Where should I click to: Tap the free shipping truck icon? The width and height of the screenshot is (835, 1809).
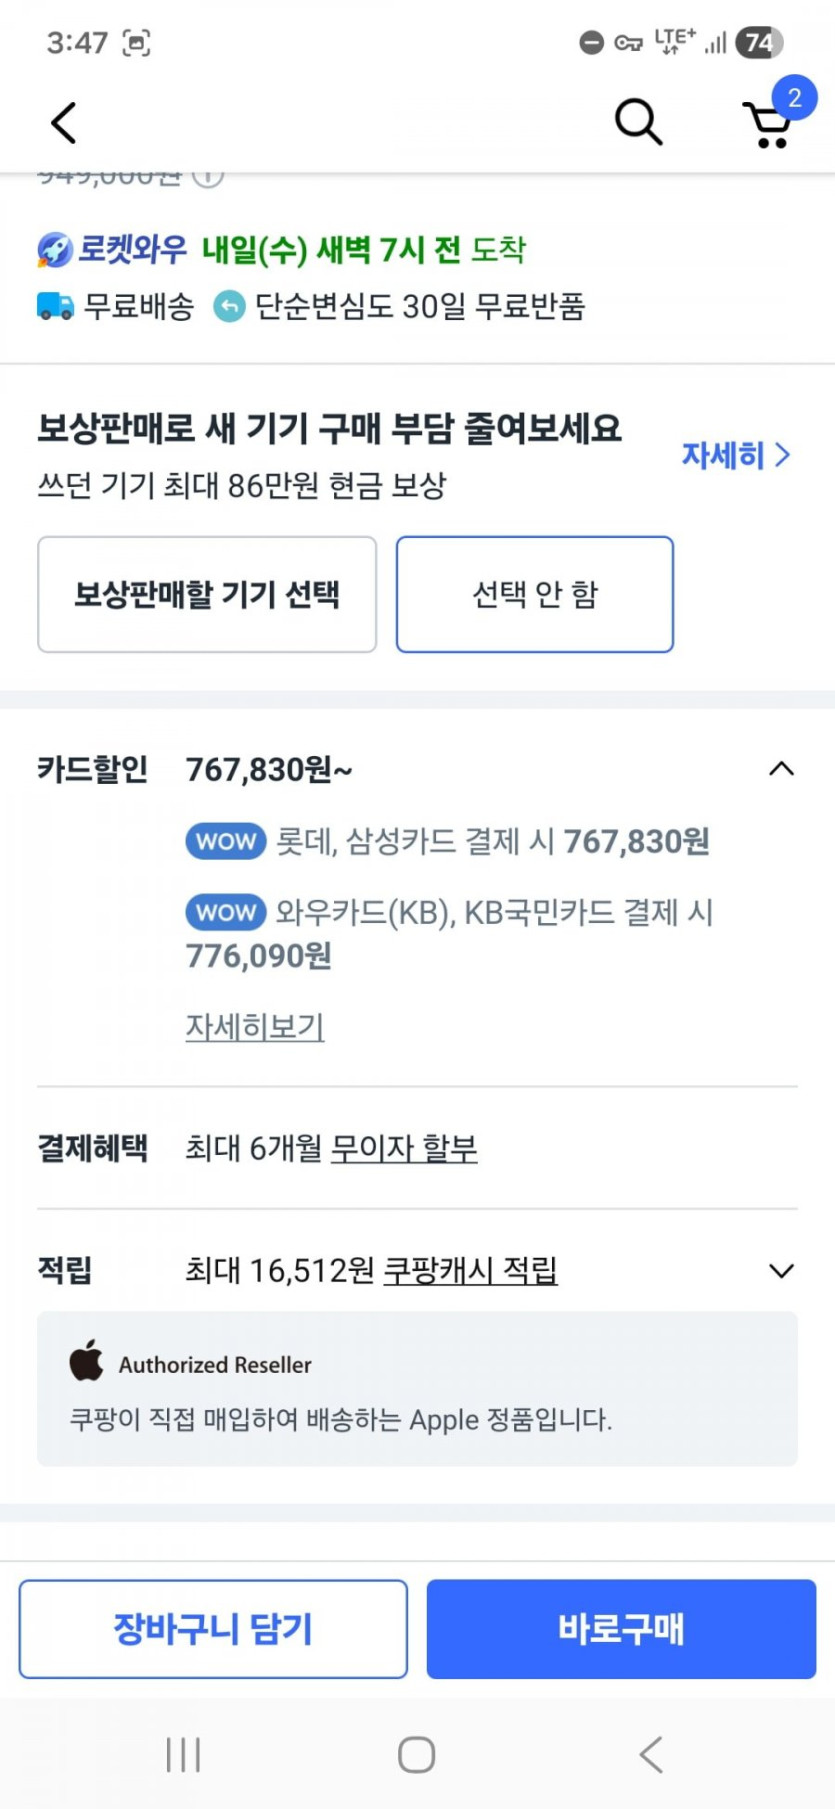(55, 306)
